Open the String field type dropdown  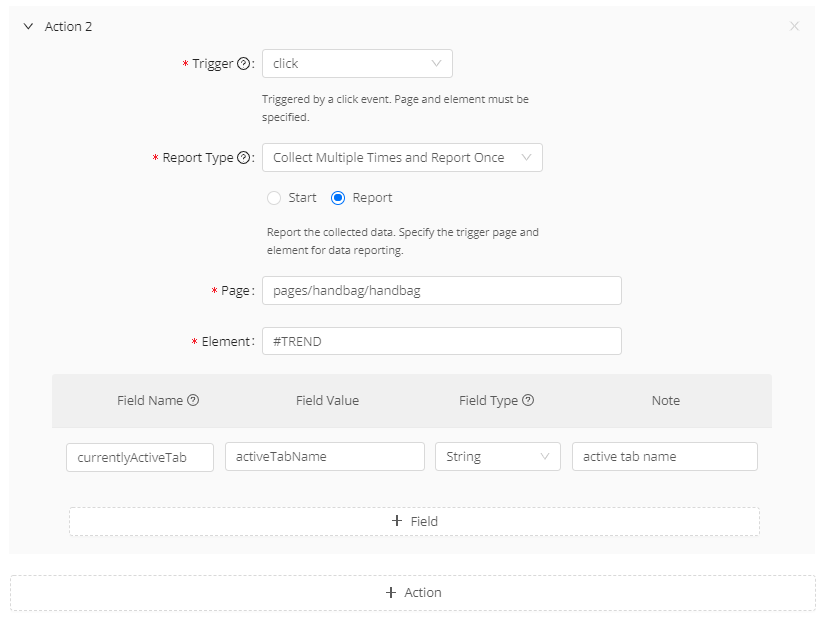point(497,457)
